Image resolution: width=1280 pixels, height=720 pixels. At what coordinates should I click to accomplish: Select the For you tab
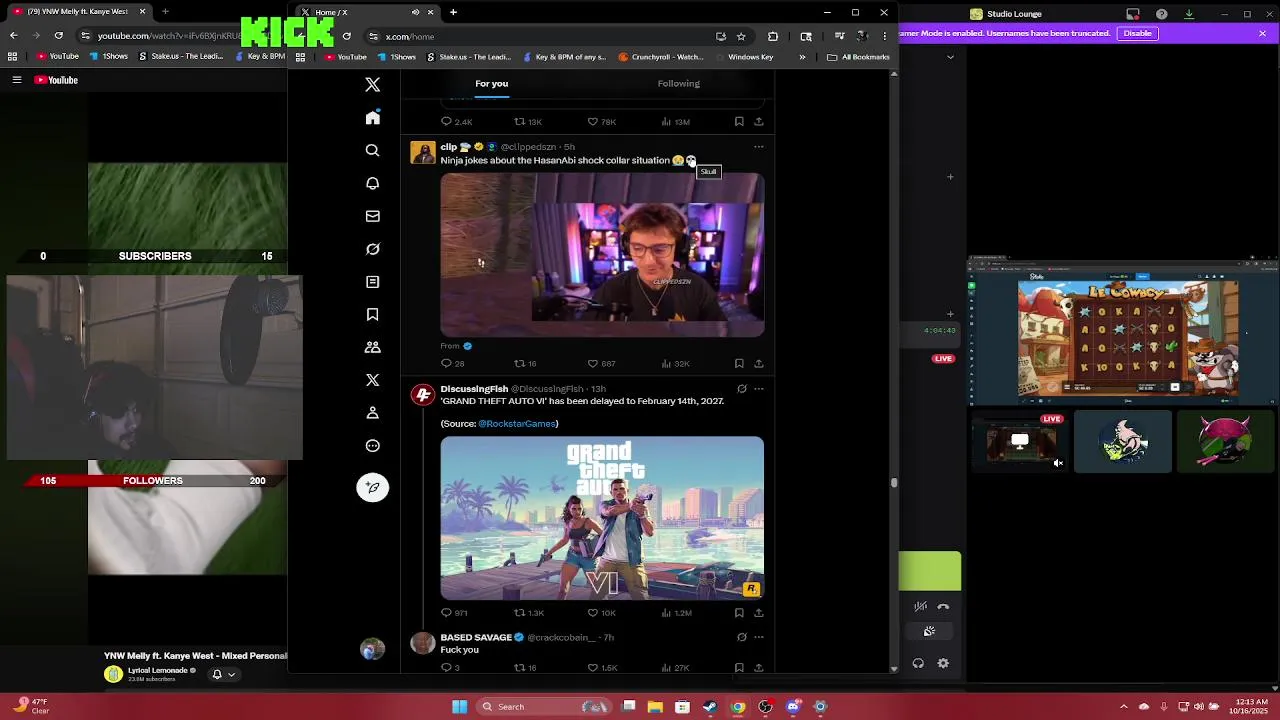click(x=491, y=84)
